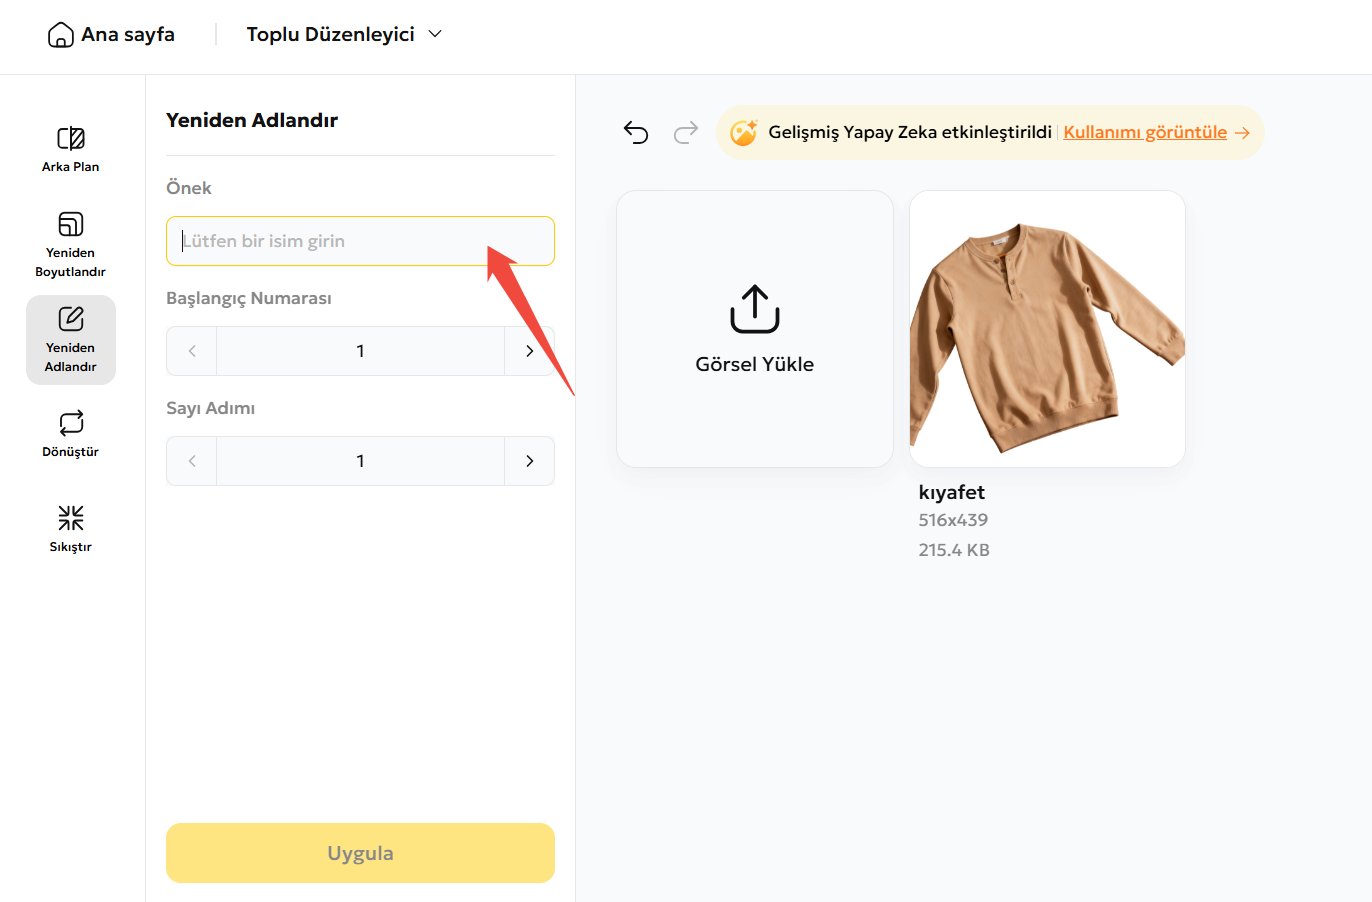Viewport: 1372px width, 902px height.
Task: Increase the Sayı Adımı value
Action: click(529, 461)
